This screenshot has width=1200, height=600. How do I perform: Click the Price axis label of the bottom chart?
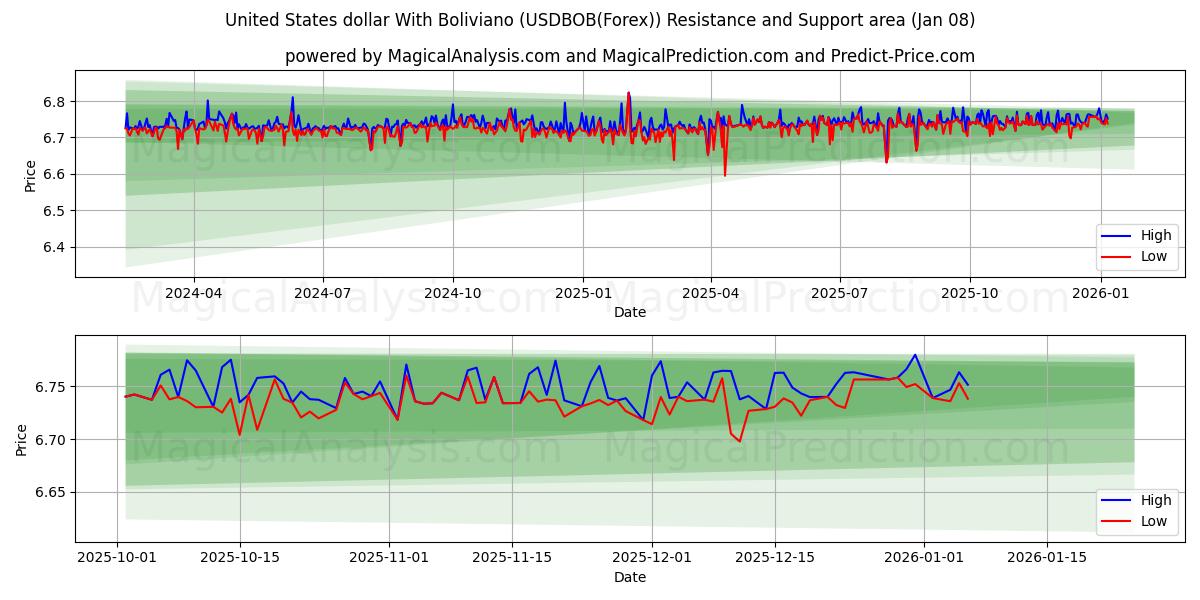[22, 439]
